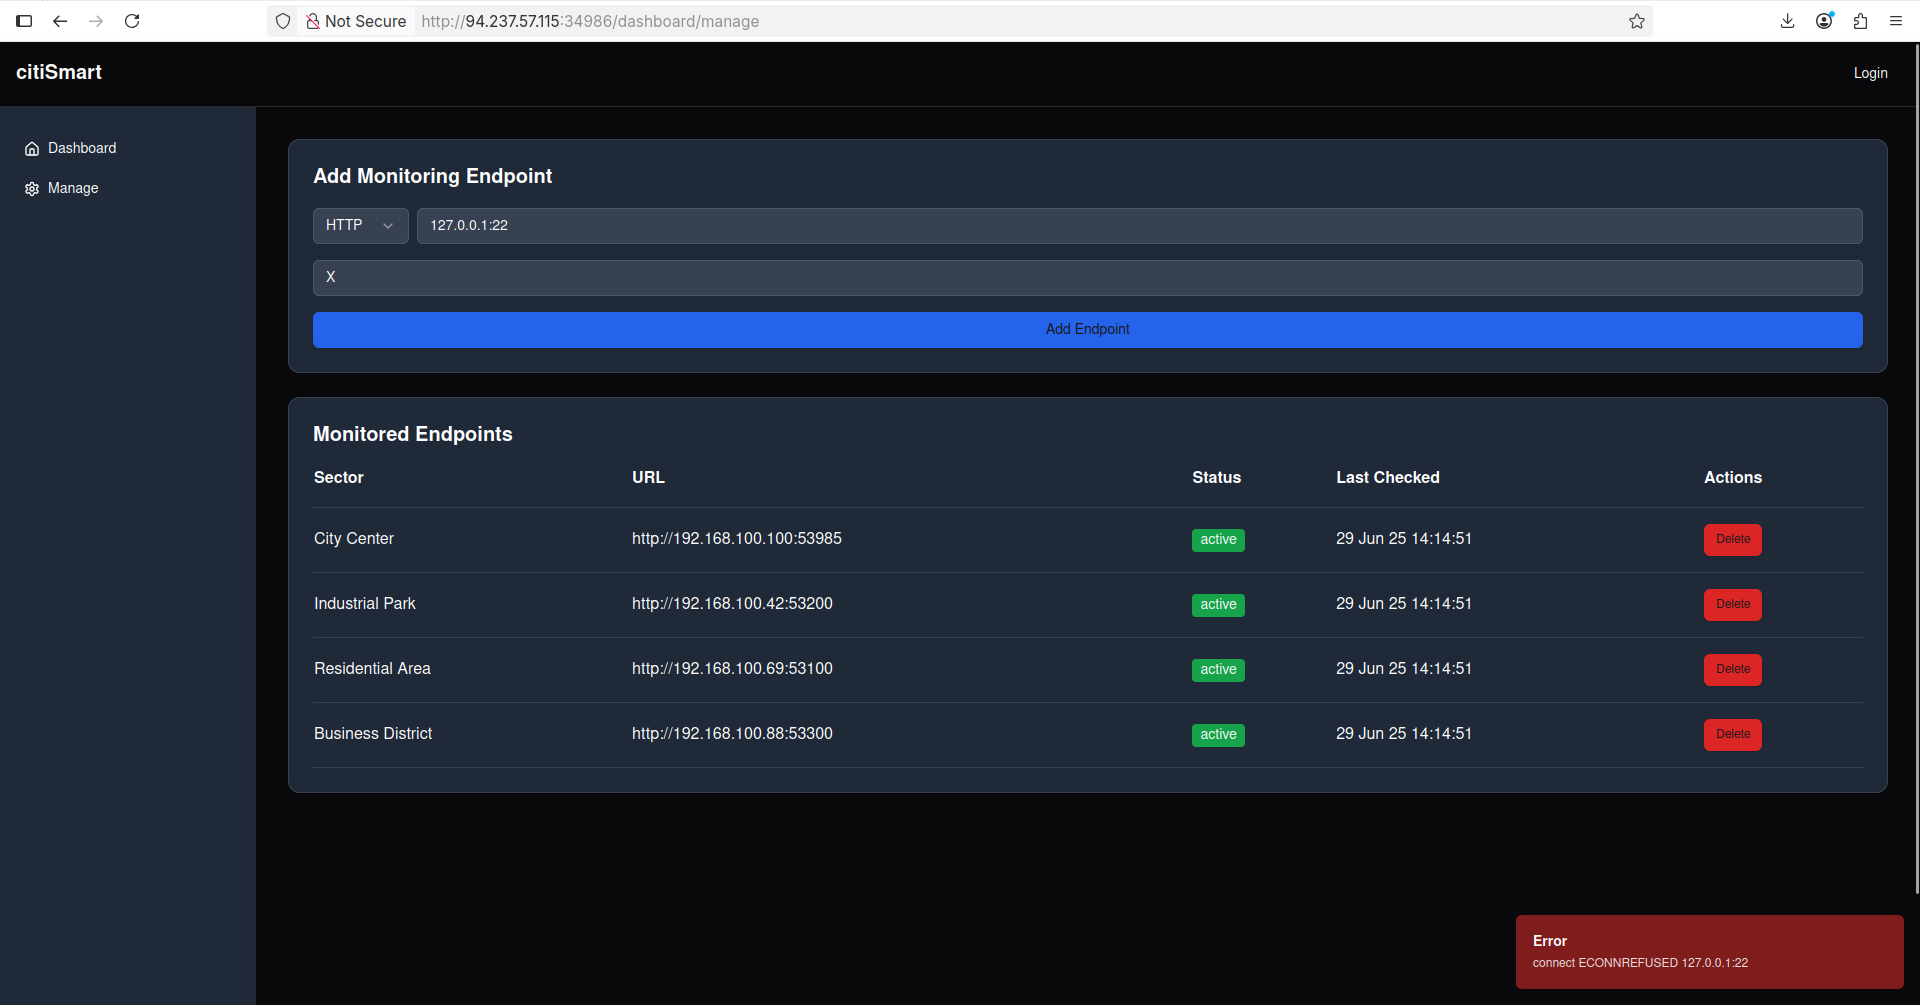Click URL http://192.168.100.69:53100
The image size is (1920, 1005).
732,669
